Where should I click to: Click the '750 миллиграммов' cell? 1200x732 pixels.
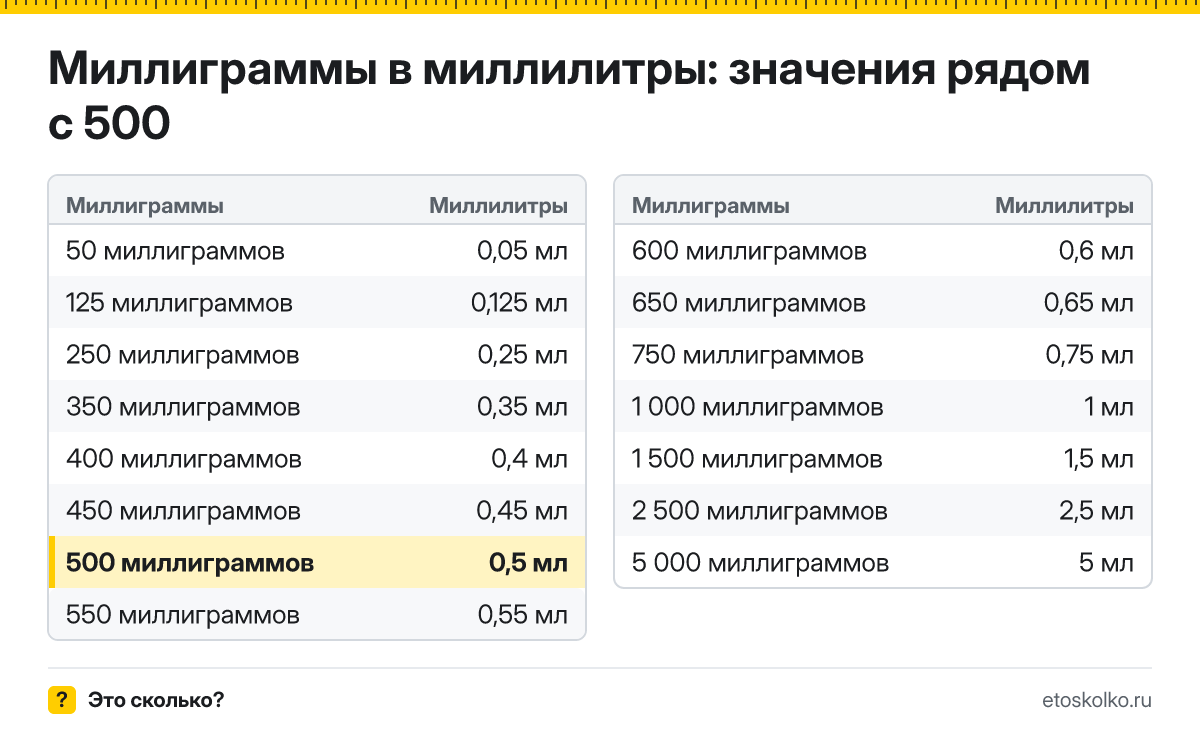tap(748, 355)
